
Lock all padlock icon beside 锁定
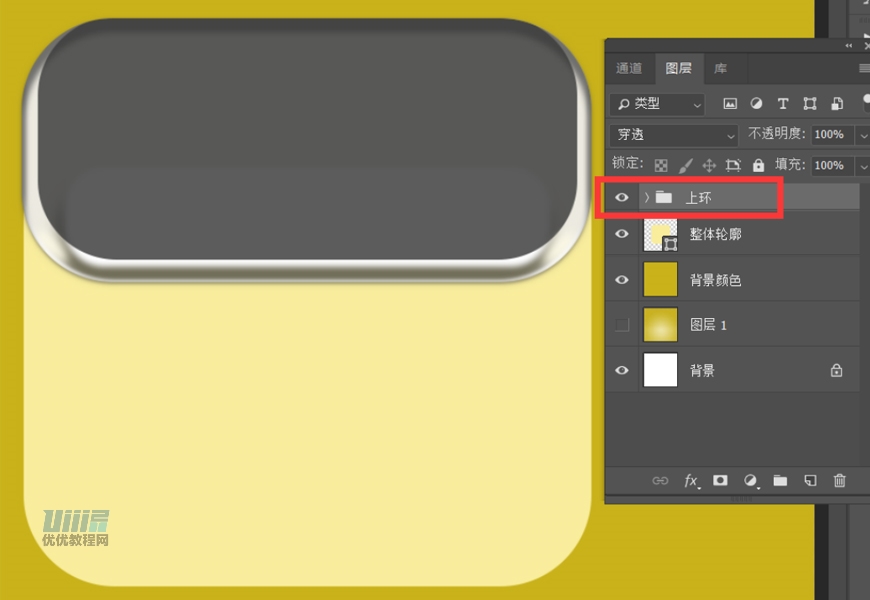coord(758,165)
